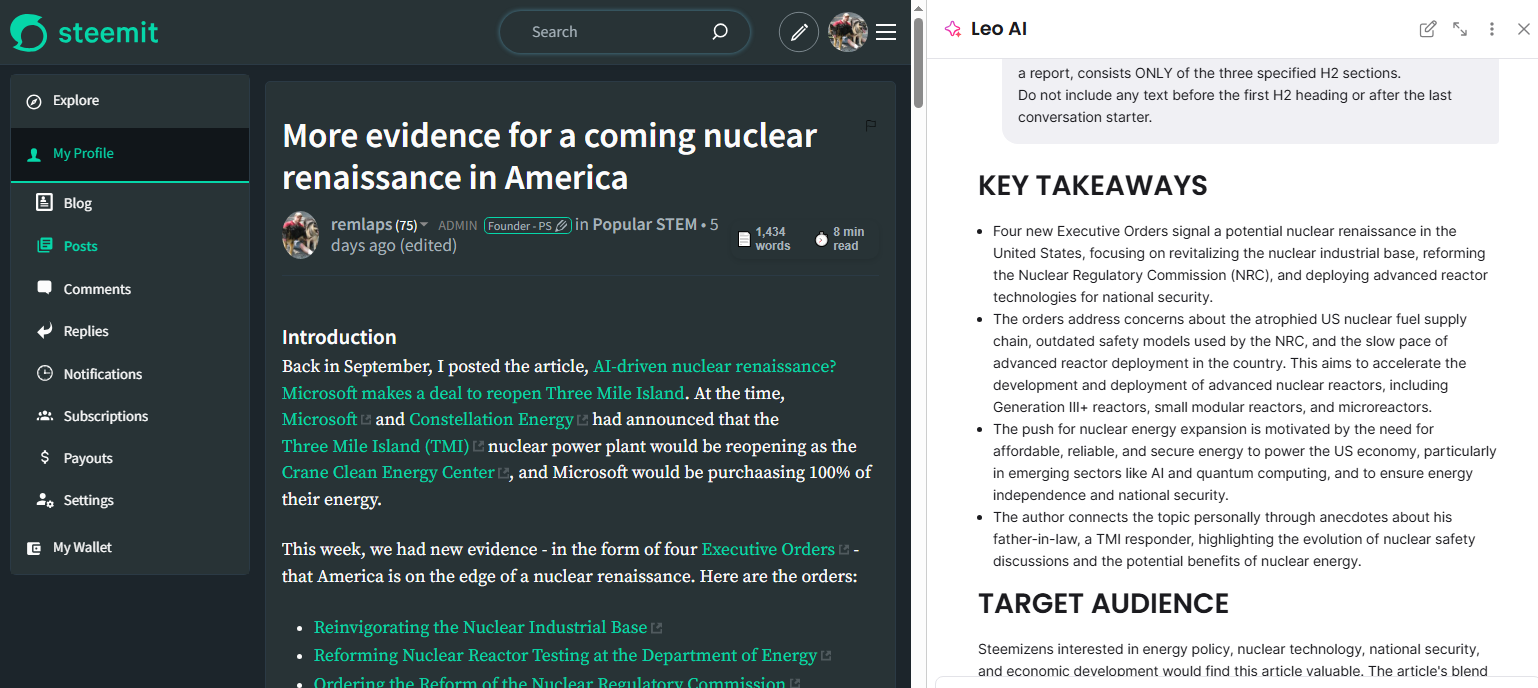This screenshot has height=688, width=1538.
Task: Click the Leo AI sparkle icon
Action: 953,29
